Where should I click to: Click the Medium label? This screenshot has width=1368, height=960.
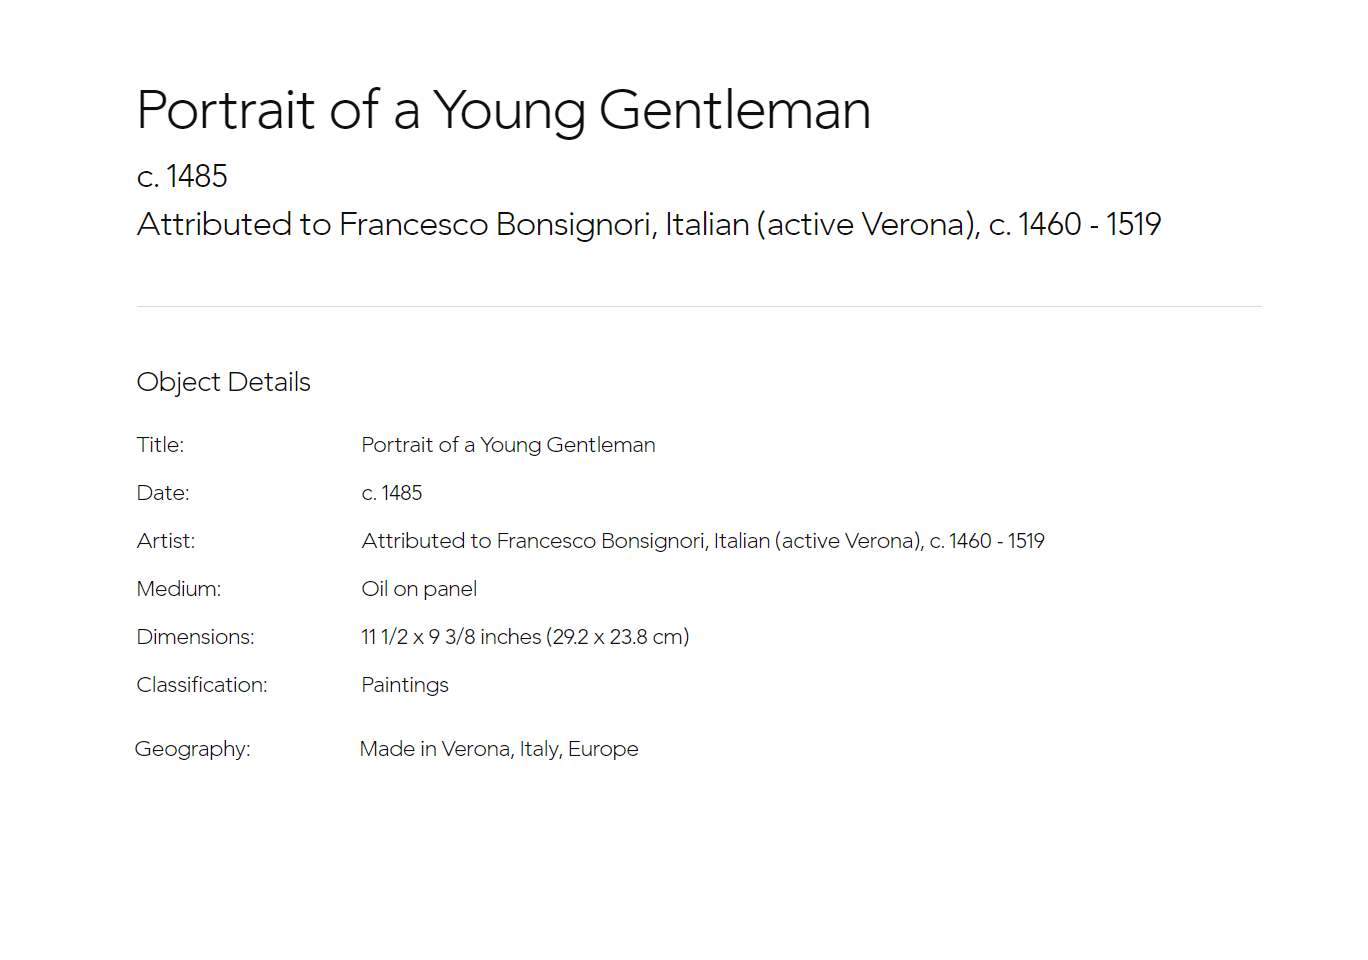tap(179, 589)
